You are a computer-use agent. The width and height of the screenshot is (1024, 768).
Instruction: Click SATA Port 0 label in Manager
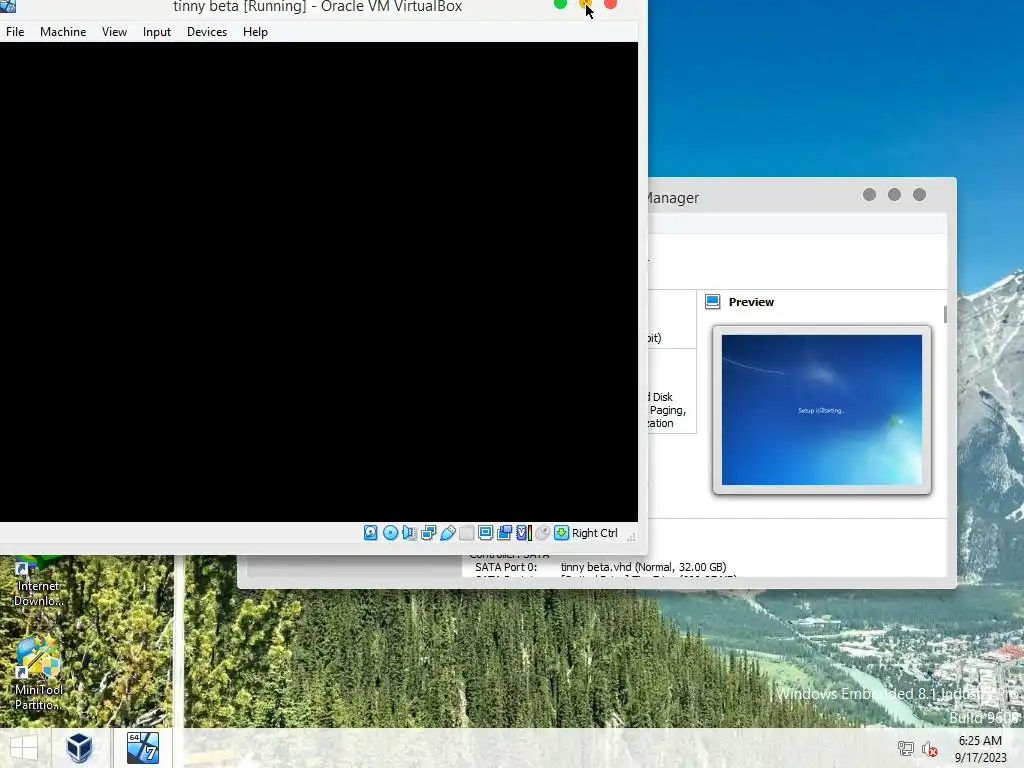coord(506,567)
